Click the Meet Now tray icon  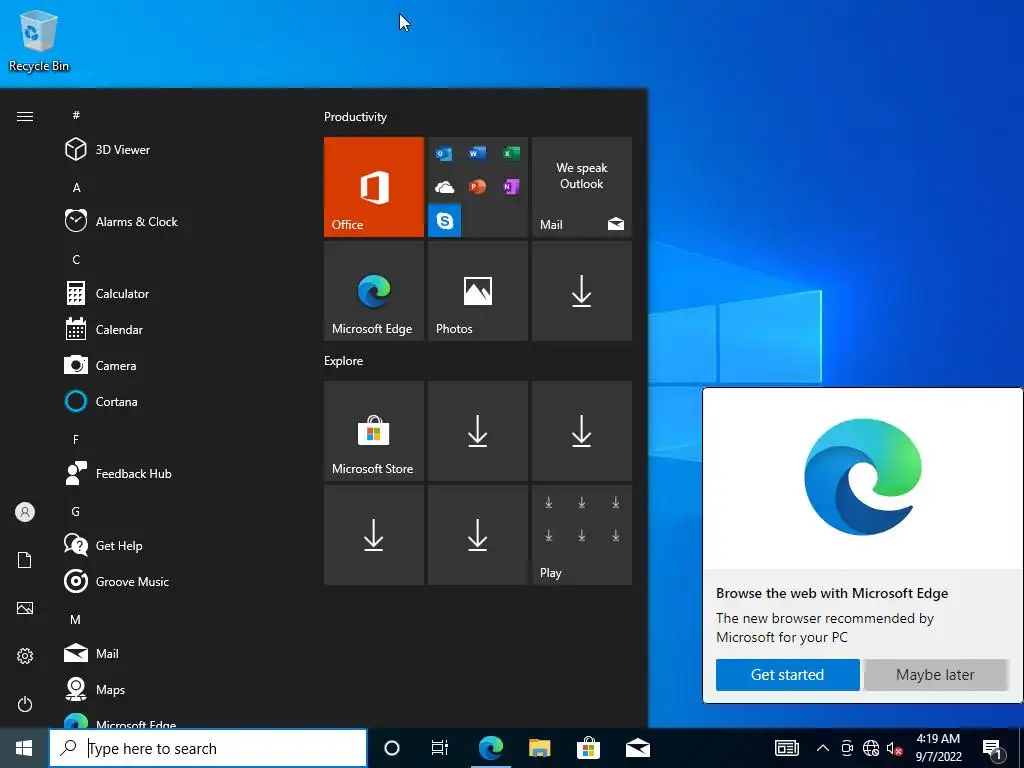(x=847, y=748)
